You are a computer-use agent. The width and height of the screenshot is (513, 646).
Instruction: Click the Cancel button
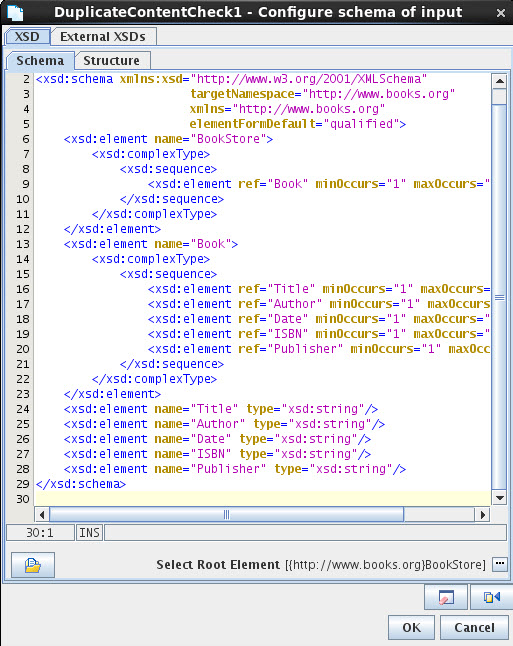(x=474, y=627)
